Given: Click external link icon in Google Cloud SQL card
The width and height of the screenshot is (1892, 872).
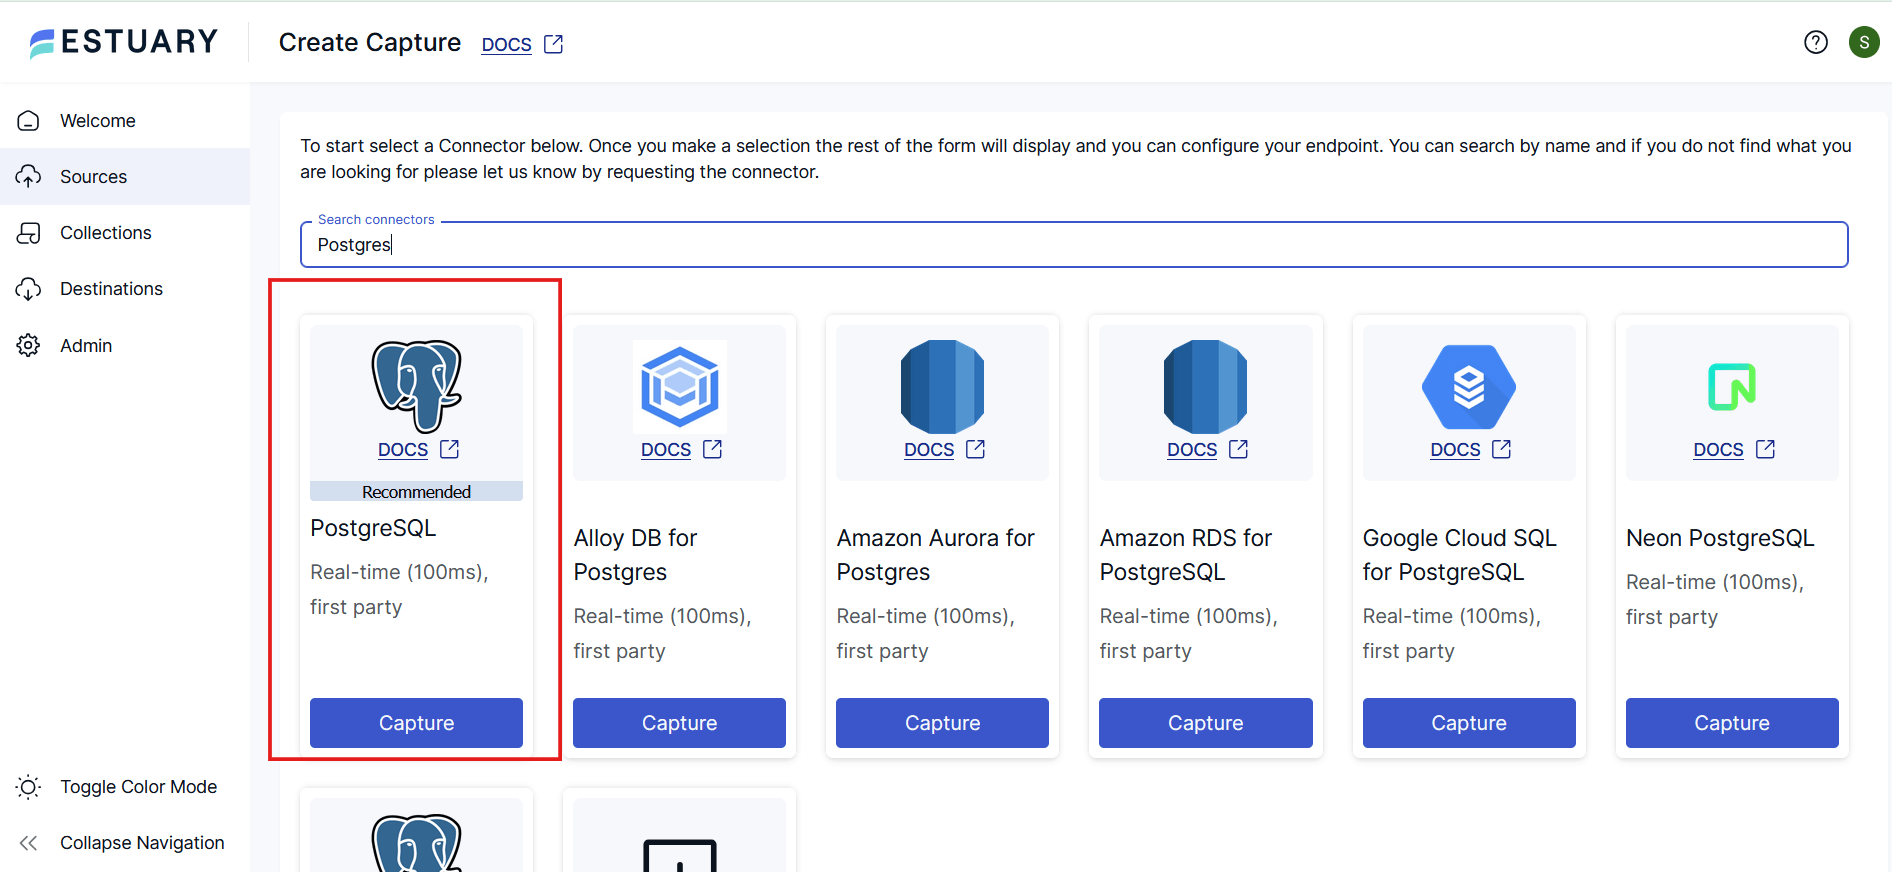Looking at the screenshot, I should tap(1502, 449).
